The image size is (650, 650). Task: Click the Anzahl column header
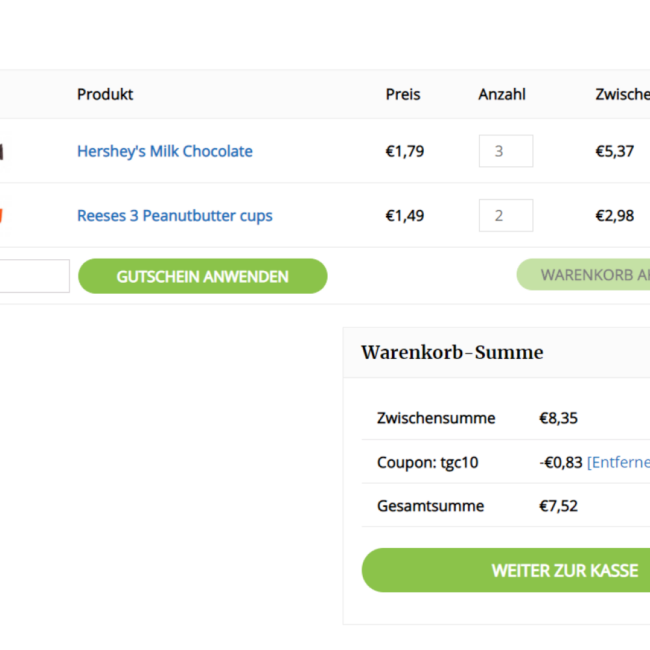pyautogui.click(x=502, y=94)
